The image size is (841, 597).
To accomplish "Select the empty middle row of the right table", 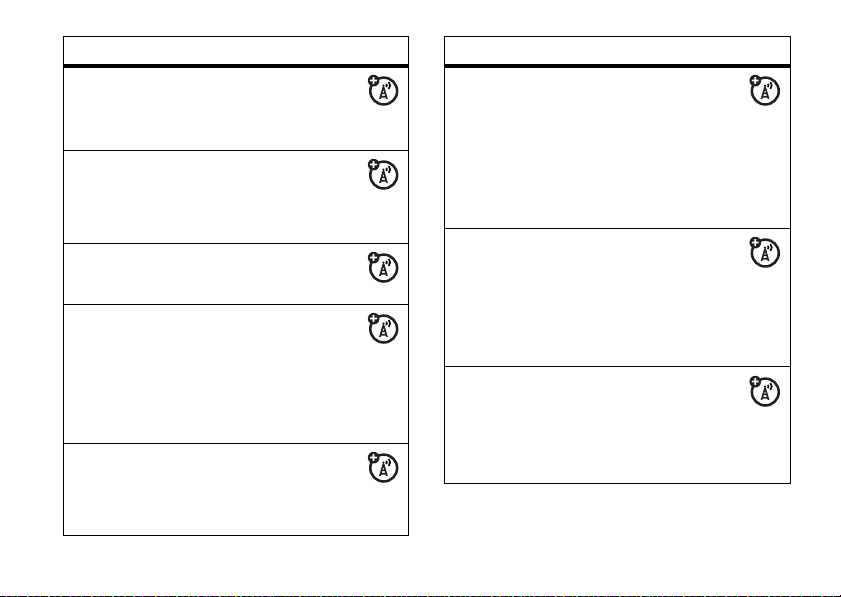I will pyautogui.click(x=617, y=298).
